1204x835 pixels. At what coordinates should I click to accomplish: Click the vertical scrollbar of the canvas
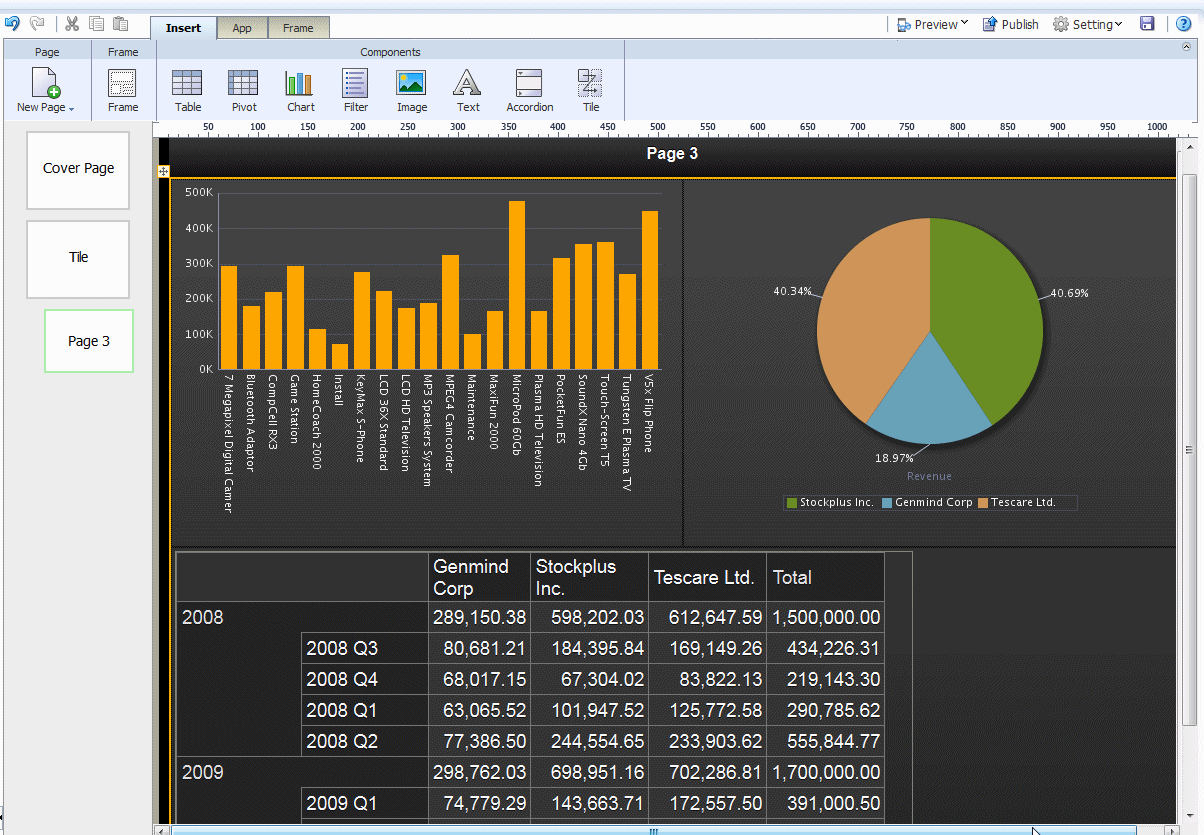point(1189,448)
